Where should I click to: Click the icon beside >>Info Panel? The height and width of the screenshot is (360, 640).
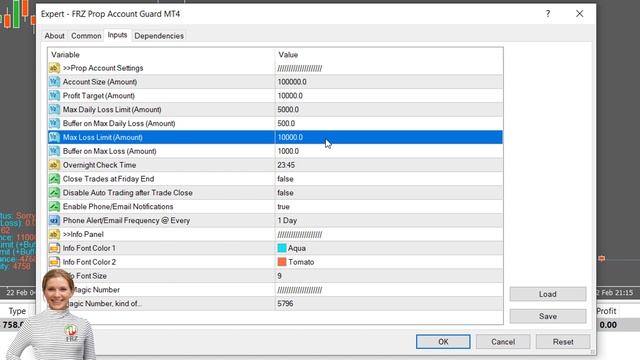click(54, 234)
